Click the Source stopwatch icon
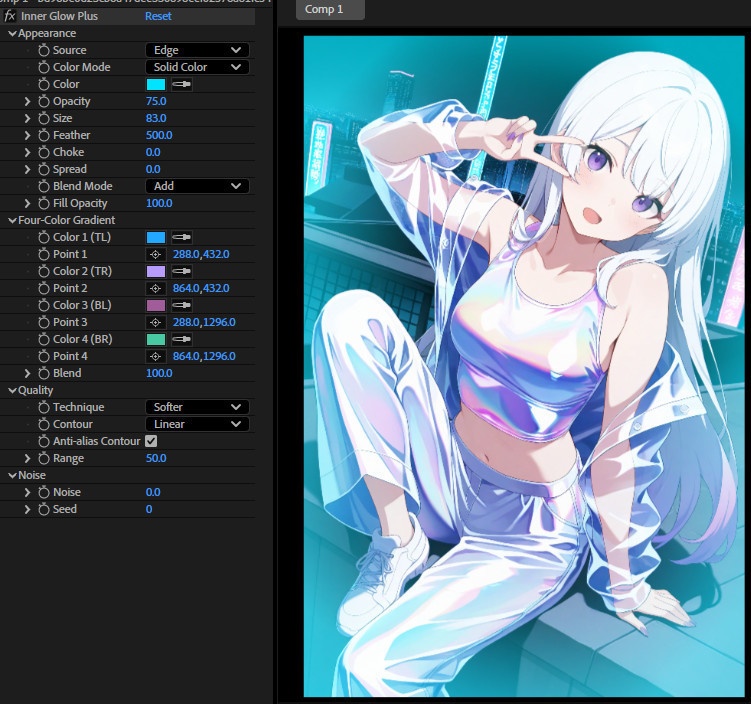 coord(44,50)
